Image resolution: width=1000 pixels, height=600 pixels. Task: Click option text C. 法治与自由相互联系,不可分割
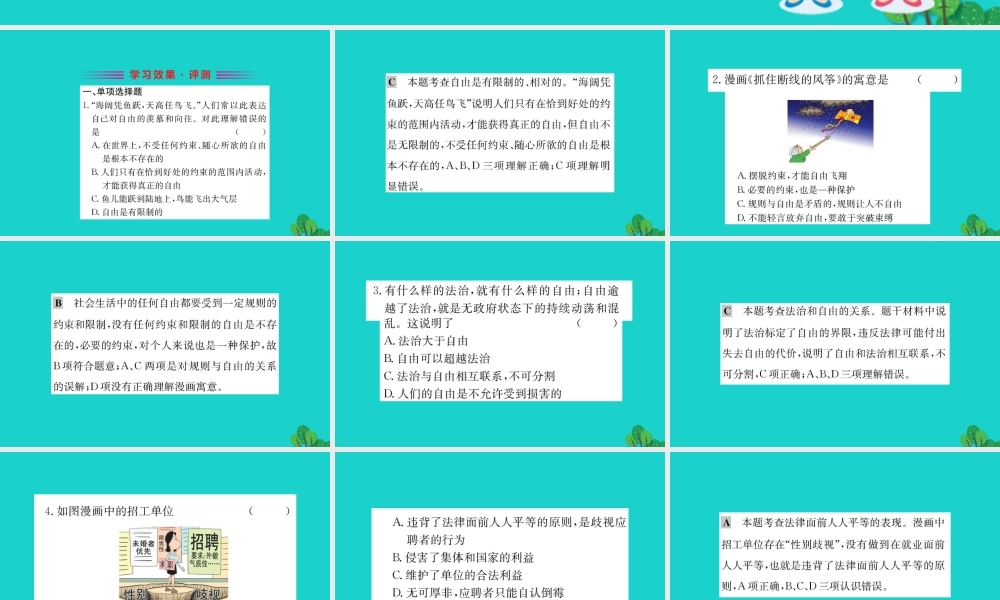(x=469, y=376)
